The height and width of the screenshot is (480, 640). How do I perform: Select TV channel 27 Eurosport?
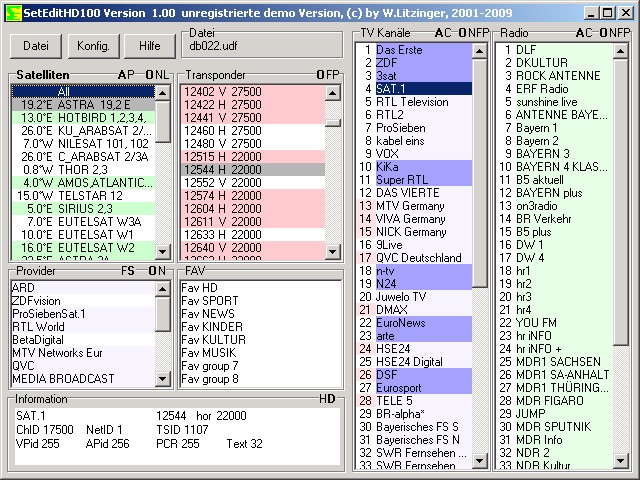click(414, 388)
